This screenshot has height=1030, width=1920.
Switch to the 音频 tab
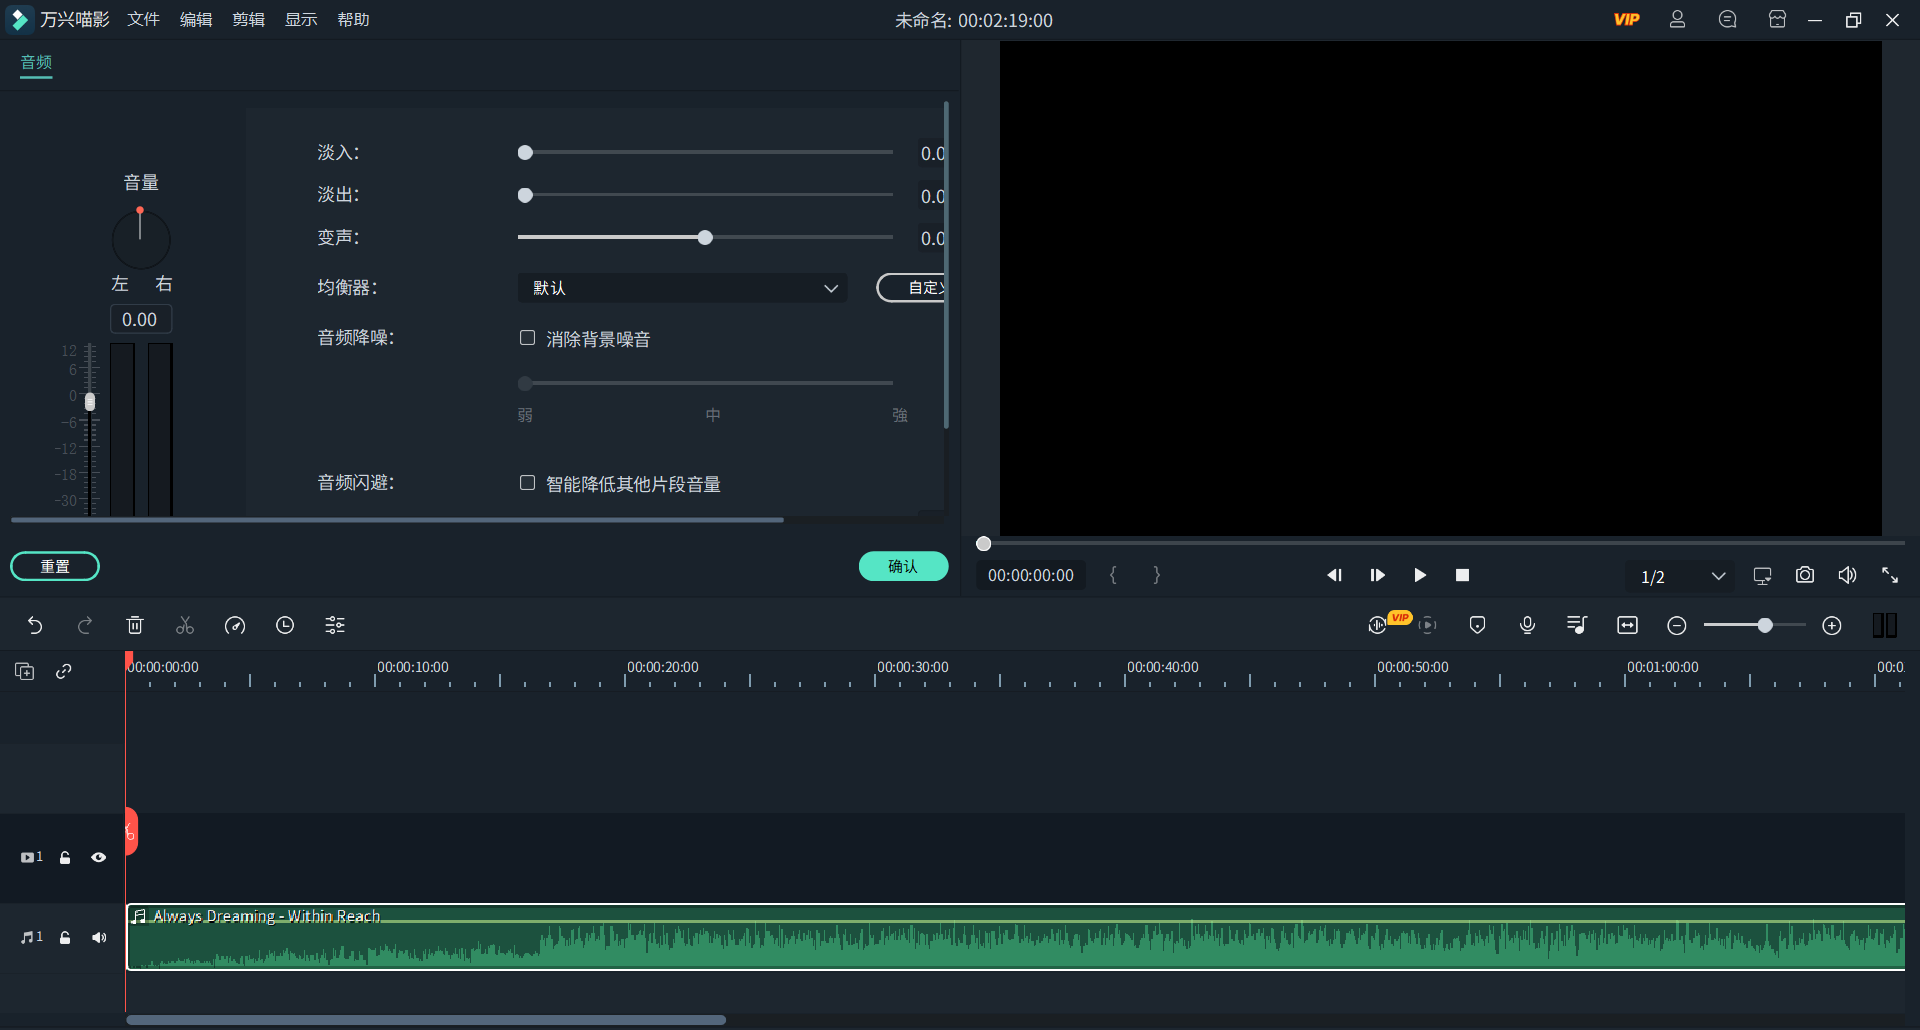pos(36,63)
